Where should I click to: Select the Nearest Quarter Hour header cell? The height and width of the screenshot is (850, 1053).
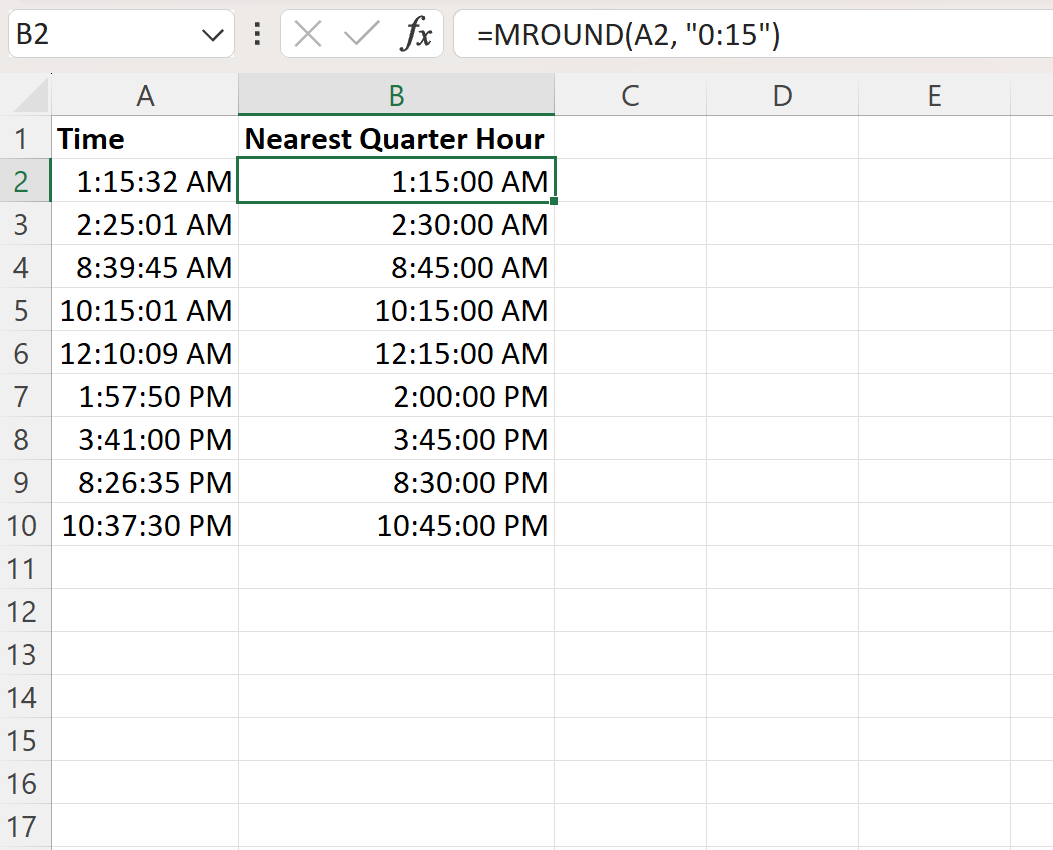396,138
